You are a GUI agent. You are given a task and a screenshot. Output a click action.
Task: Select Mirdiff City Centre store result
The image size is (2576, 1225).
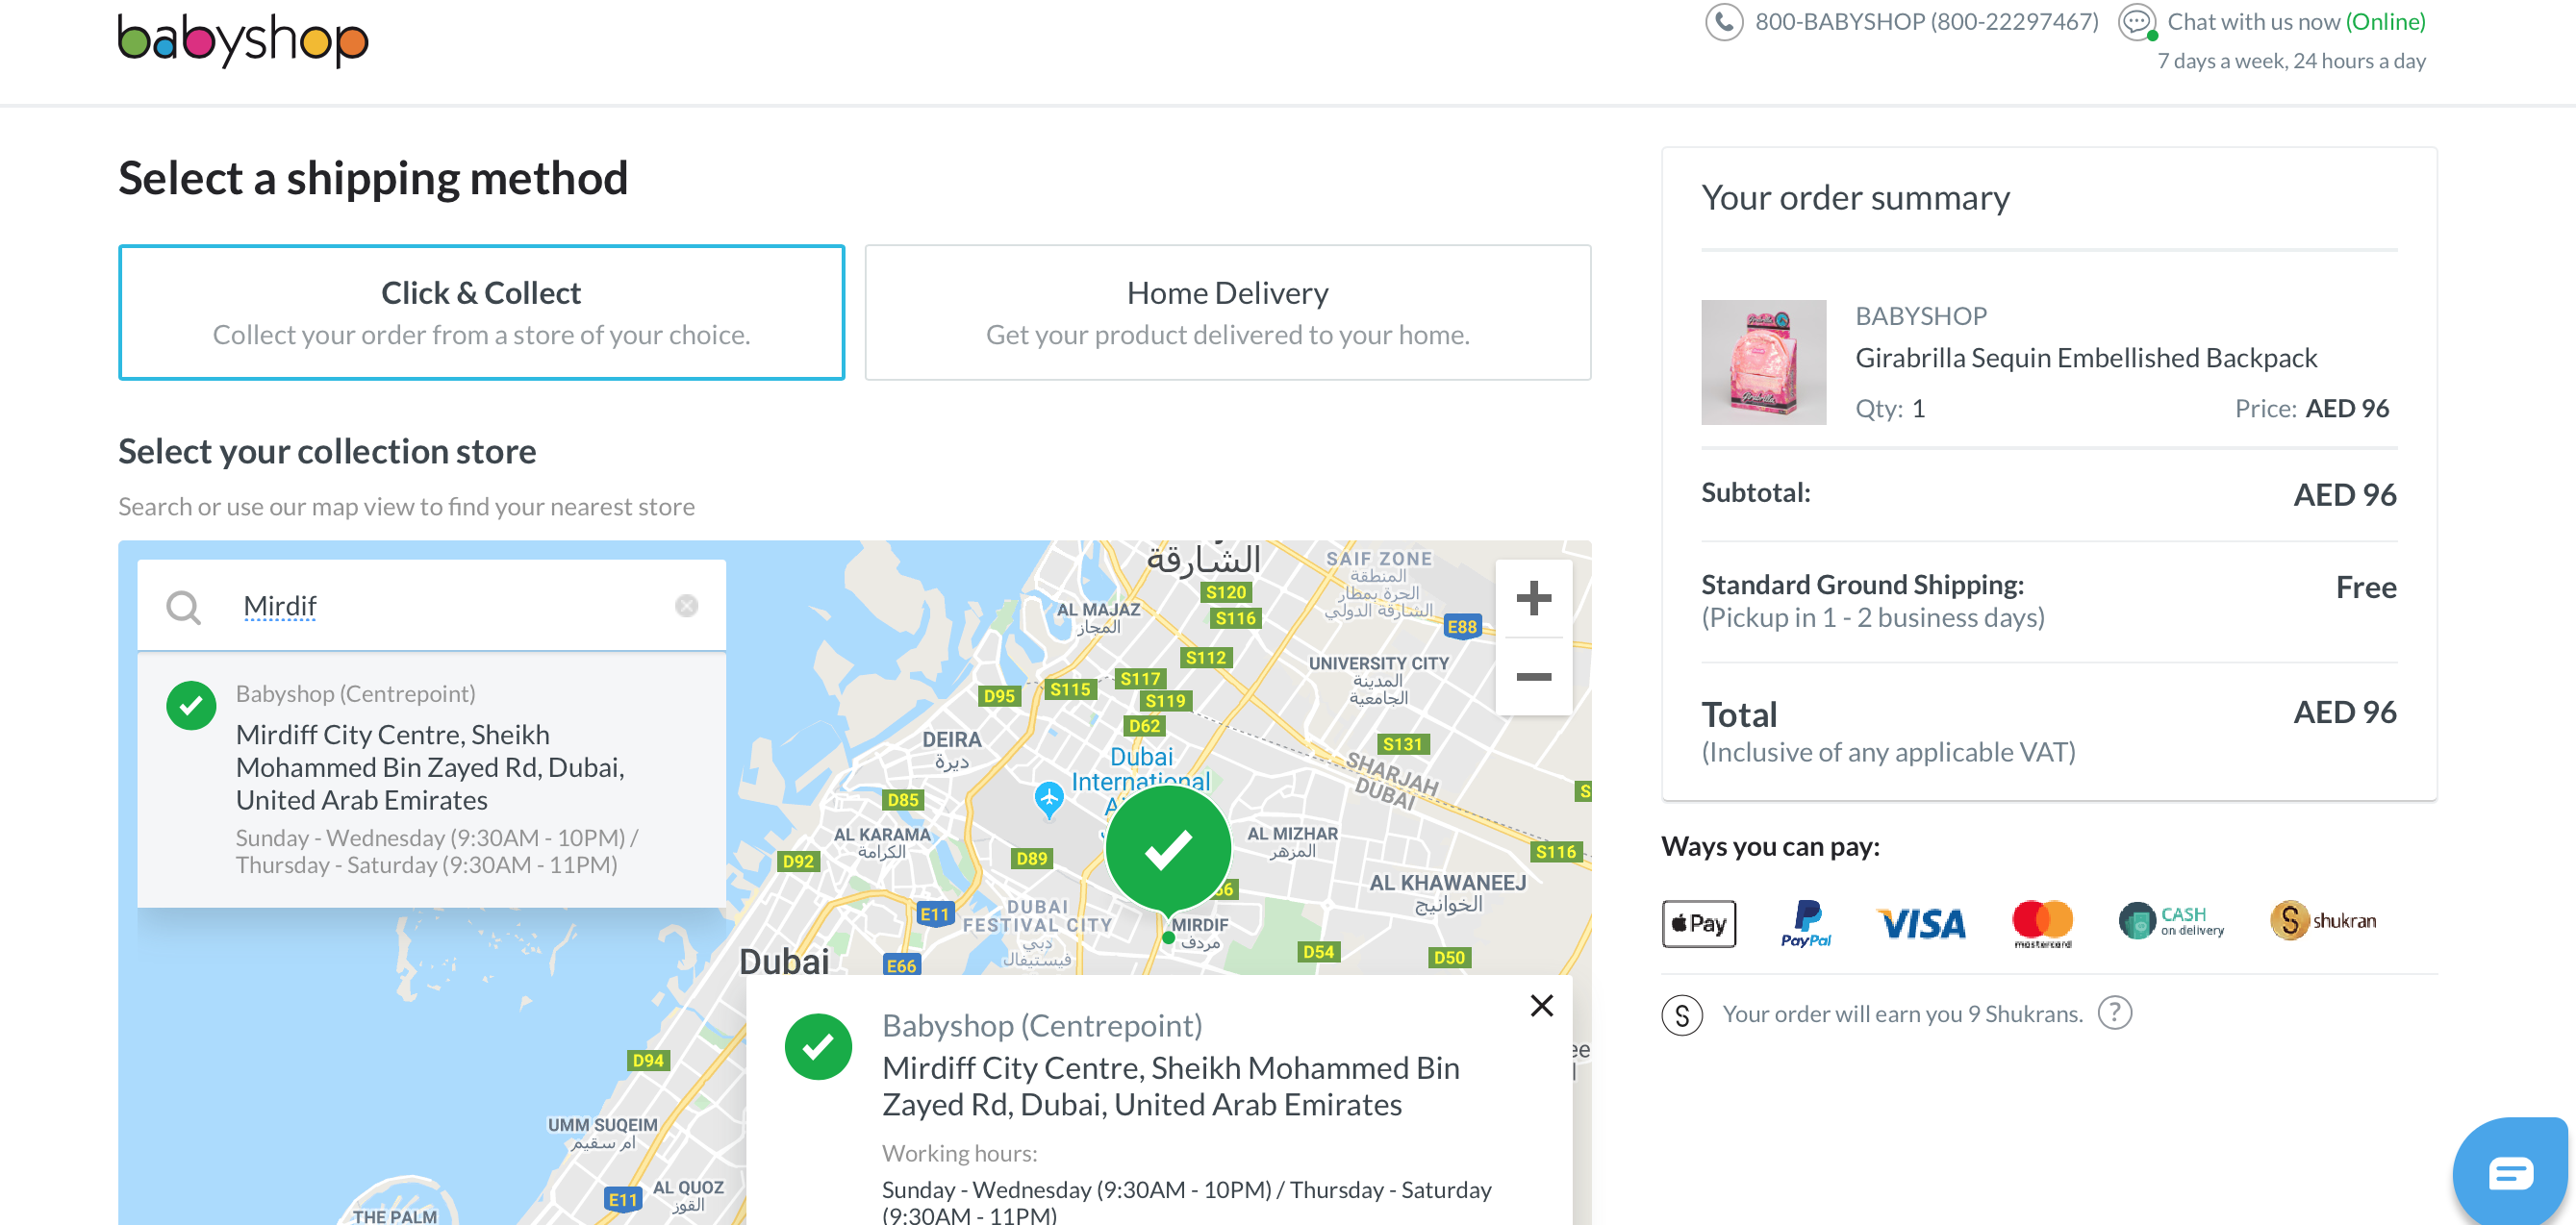click(430, 767)
